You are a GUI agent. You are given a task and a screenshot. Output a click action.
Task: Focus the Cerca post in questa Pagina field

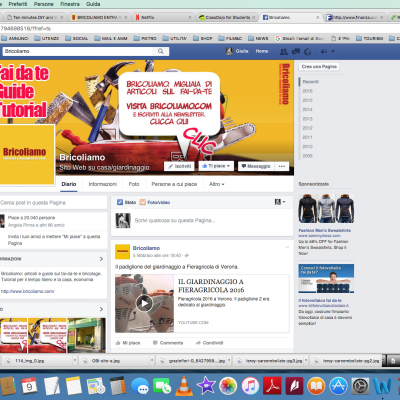pyautogui.click(x=53, y=203)
